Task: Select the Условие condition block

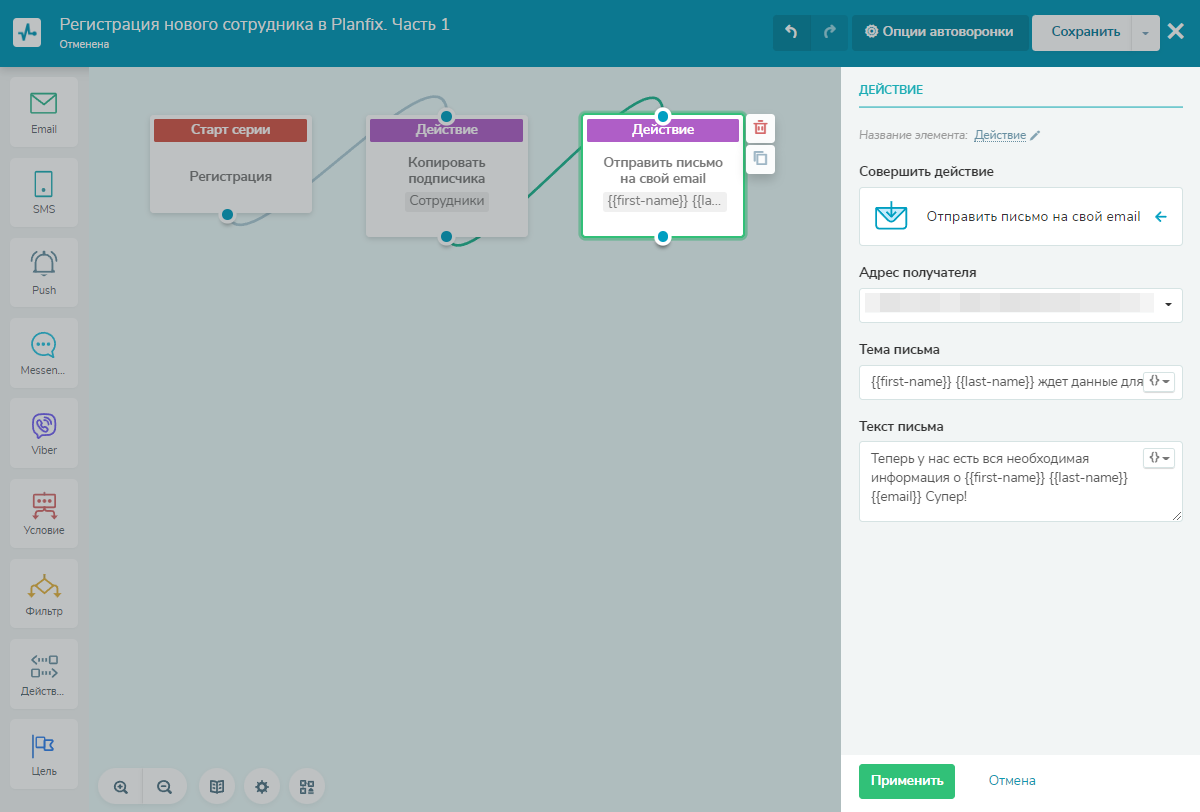Action: [x=44, y=513]
